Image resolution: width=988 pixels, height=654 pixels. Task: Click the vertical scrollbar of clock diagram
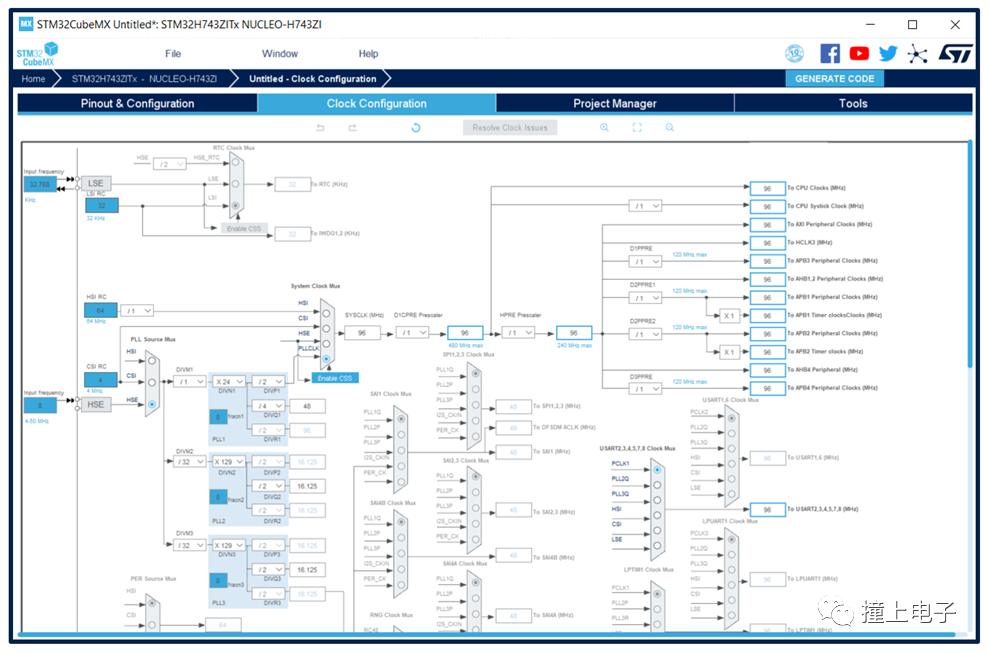970,254
